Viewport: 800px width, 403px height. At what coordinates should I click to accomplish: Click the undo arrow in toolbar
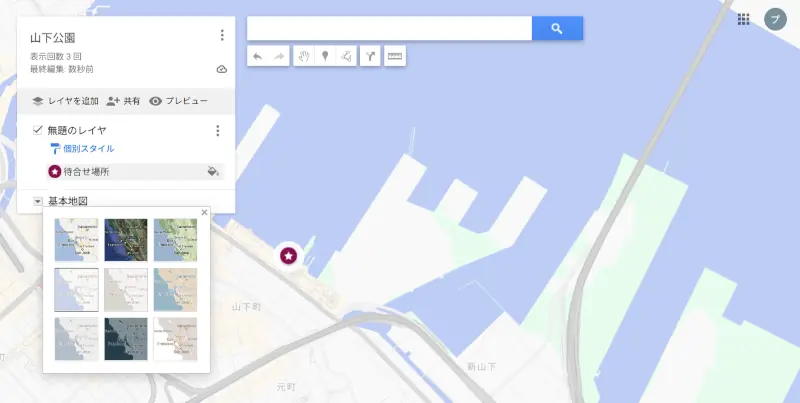tap(258, 57)
